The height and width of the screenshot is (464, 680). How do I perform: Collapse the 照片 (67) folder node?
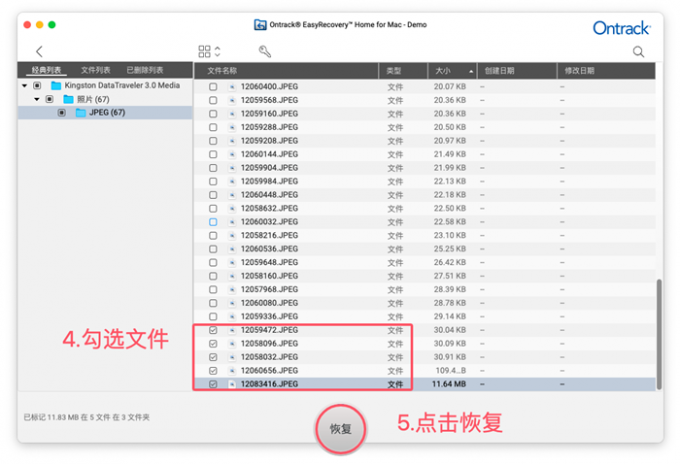(37, 99)
